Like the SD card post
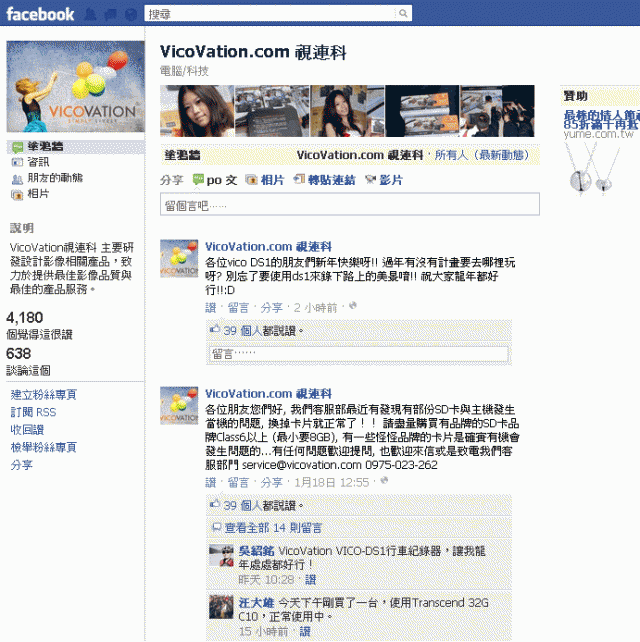Screen dimensions: 640x642 click(x=210, y=483)
